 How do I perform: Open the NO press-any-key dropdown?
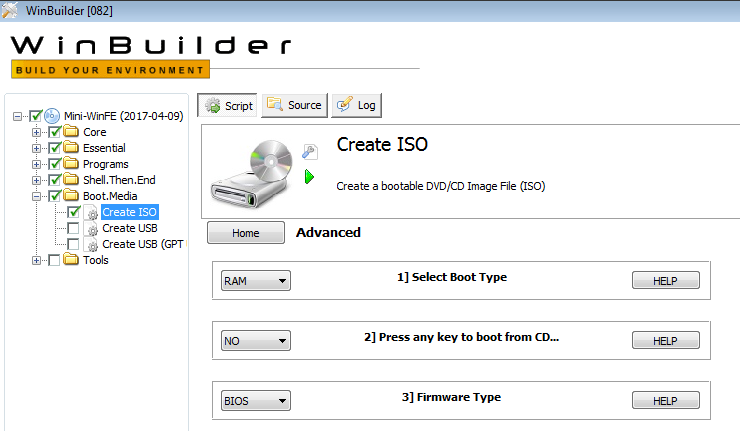click(255, 341)
